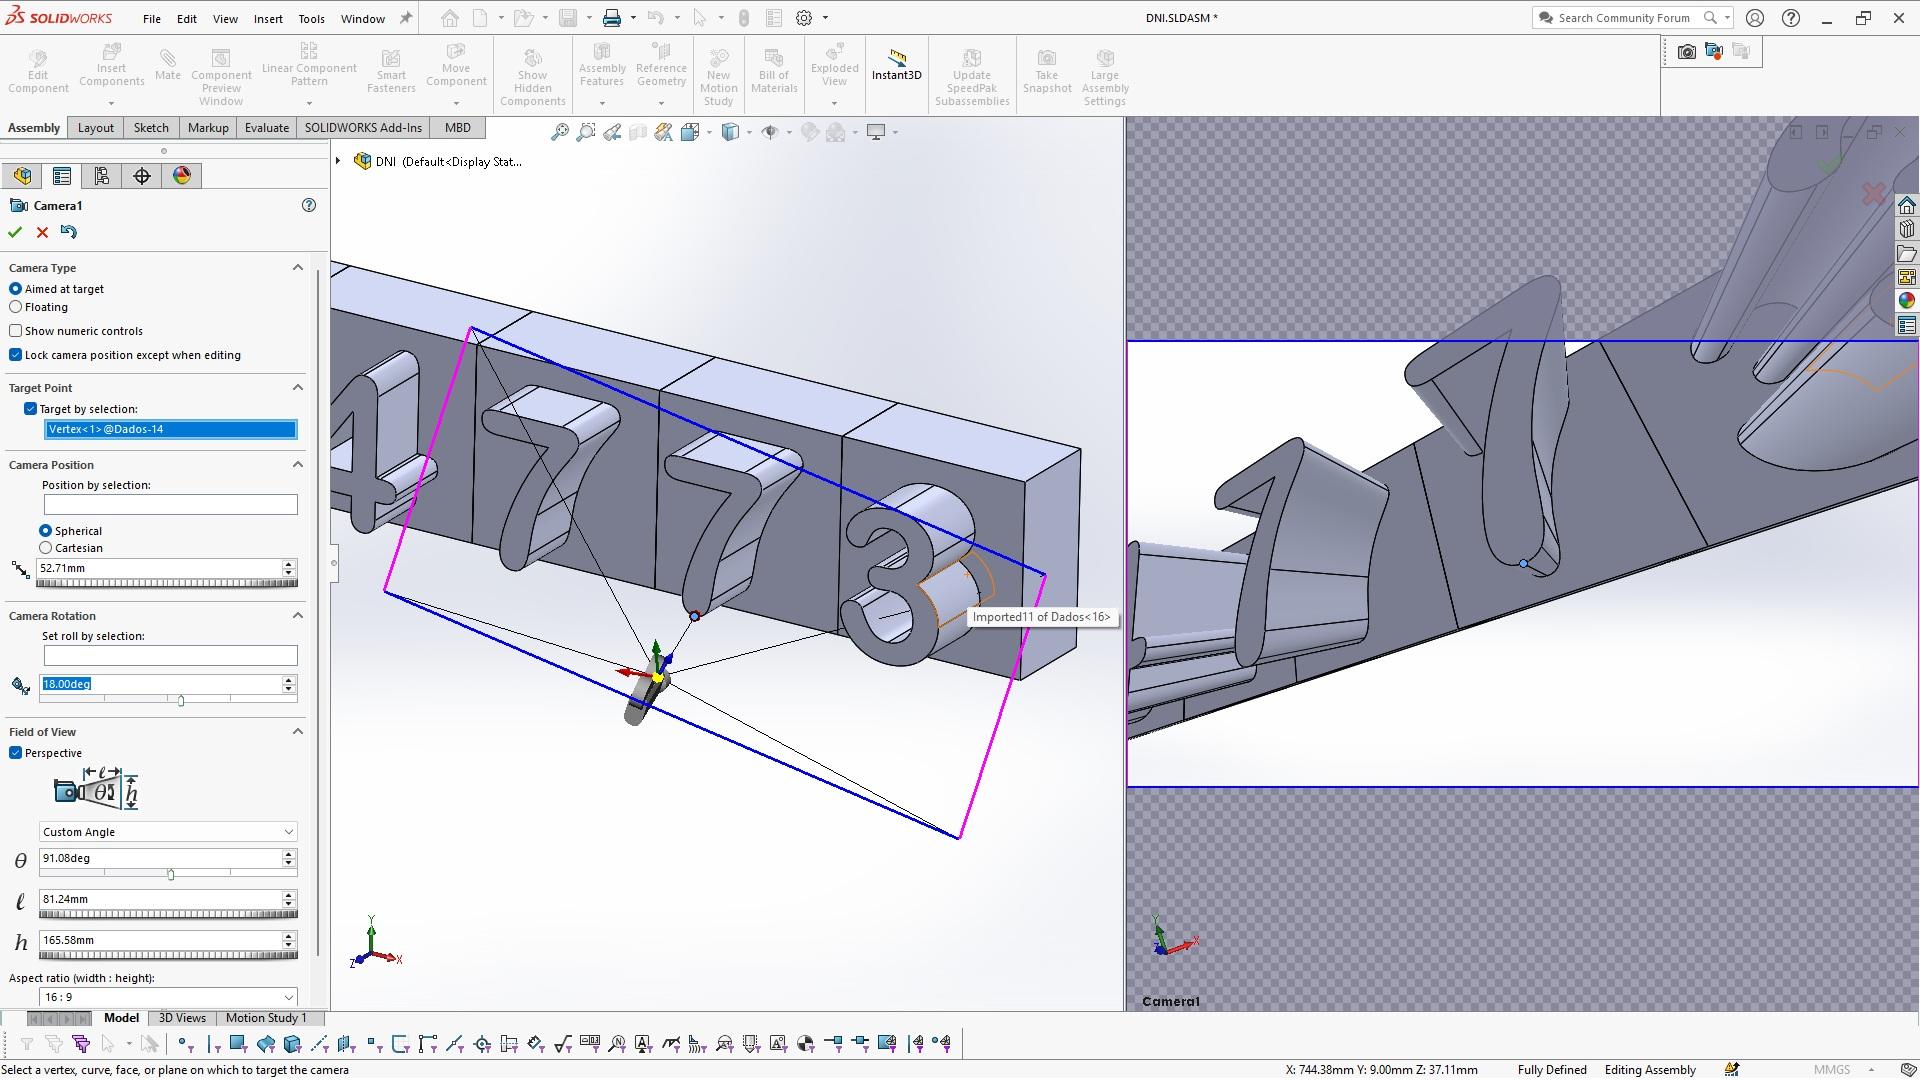Select Instant3D tool
The width and height of the screenshot is (1920, 1080).
point(896,66)
